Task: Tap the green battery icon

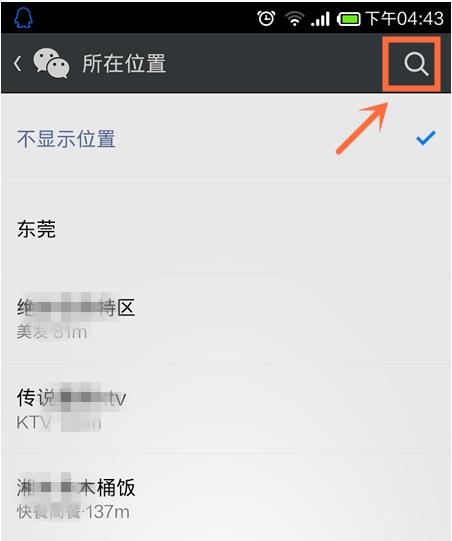Action: [349, 19]
